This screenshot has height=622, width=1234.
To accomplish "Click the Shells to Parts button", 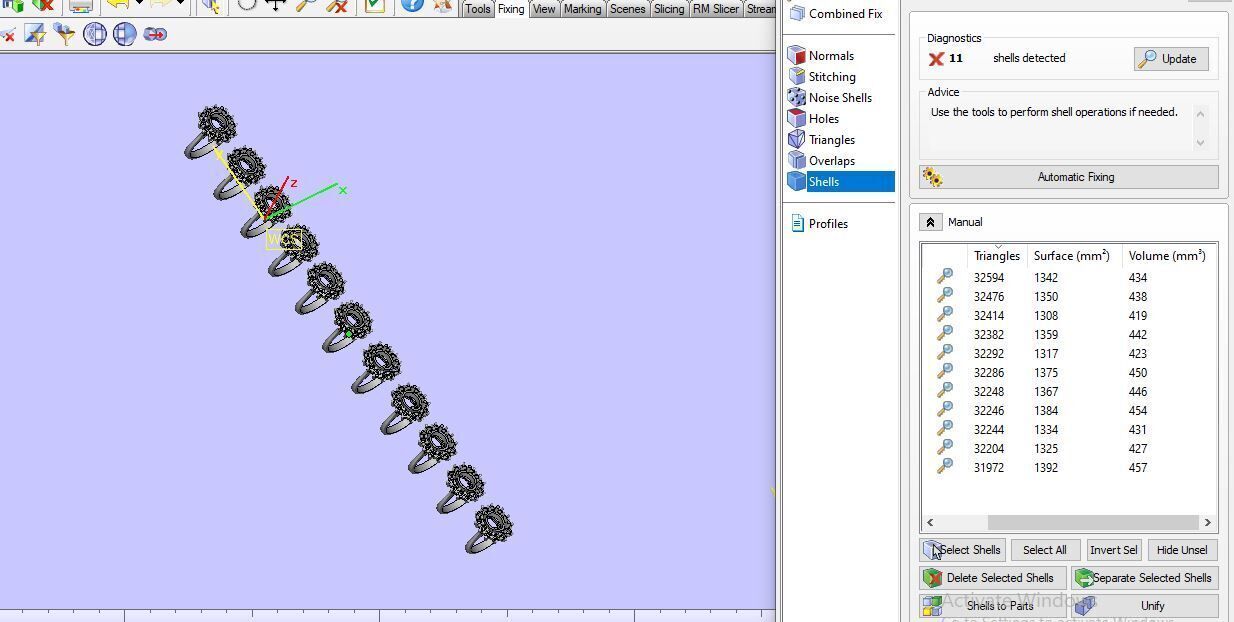I will [992, 606].
